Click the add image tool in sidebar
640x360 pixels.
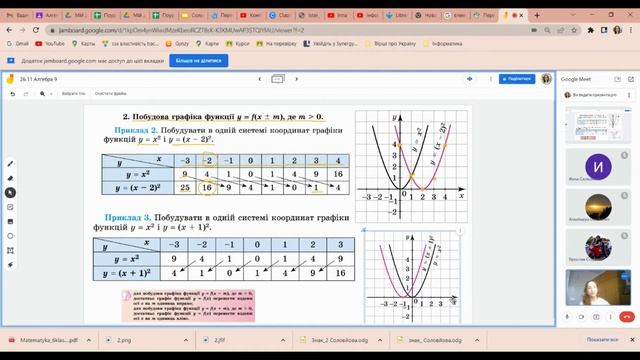click(11, 222)
